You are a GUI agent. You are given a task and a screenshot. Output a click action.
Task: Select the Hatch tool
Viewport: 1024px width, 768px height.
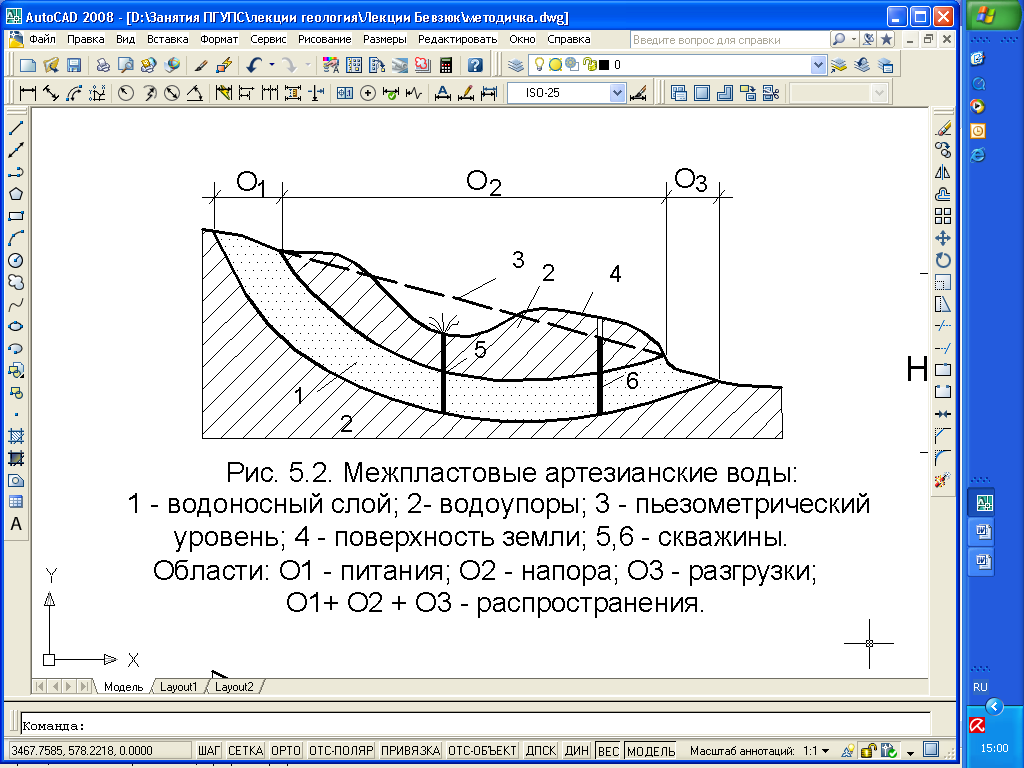pyautogui.click(x=16, y=436)
